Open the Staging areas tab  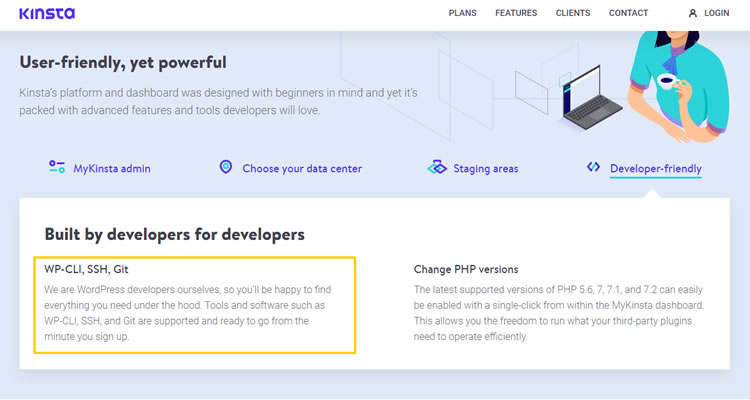coord(485,168)
